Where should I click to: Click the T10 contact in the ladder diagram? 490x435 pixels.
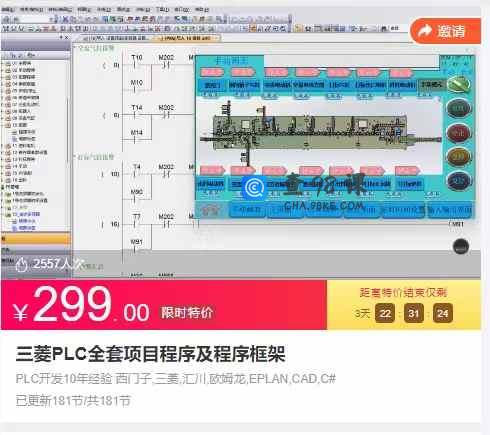[137, 61]
